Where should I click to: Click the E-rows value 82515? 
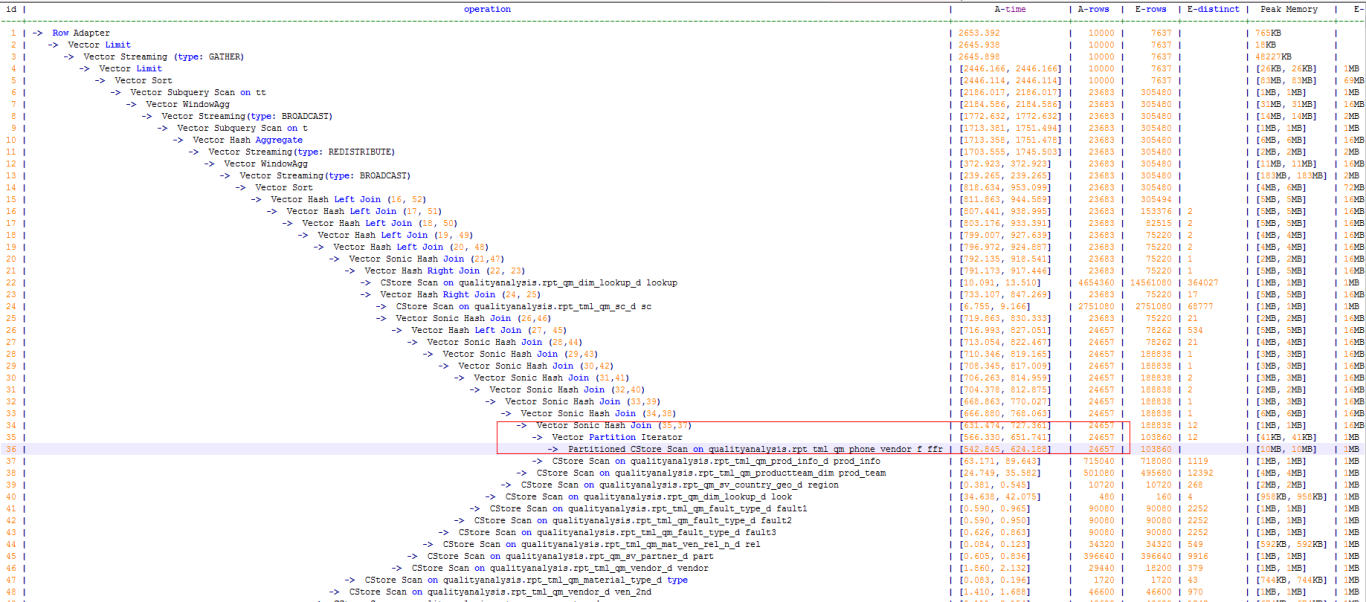tap(1157, 223)
